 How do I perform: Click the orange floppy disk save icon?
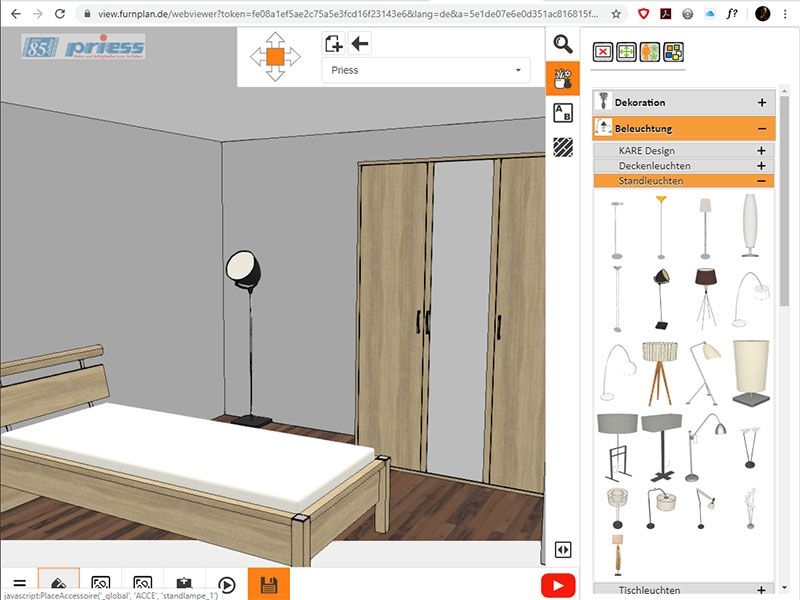(x=268, y=585)
